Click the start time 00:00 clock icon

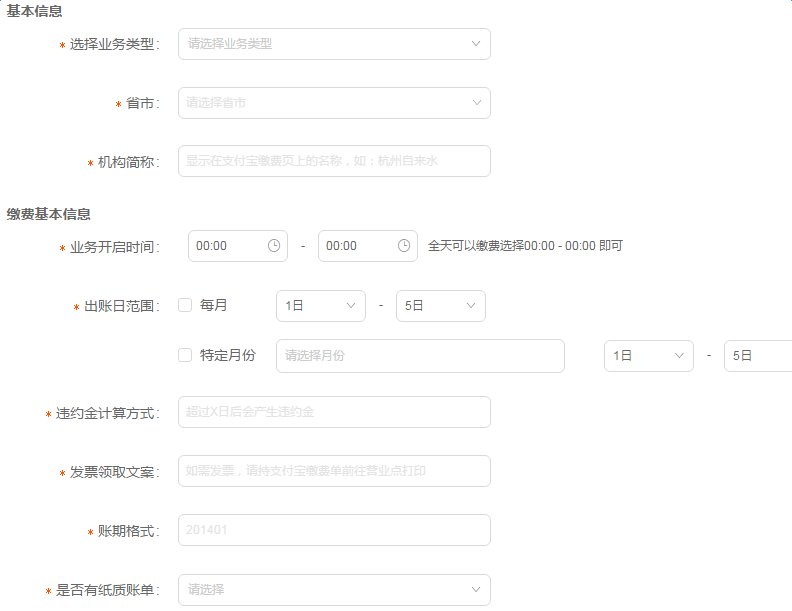274,246
